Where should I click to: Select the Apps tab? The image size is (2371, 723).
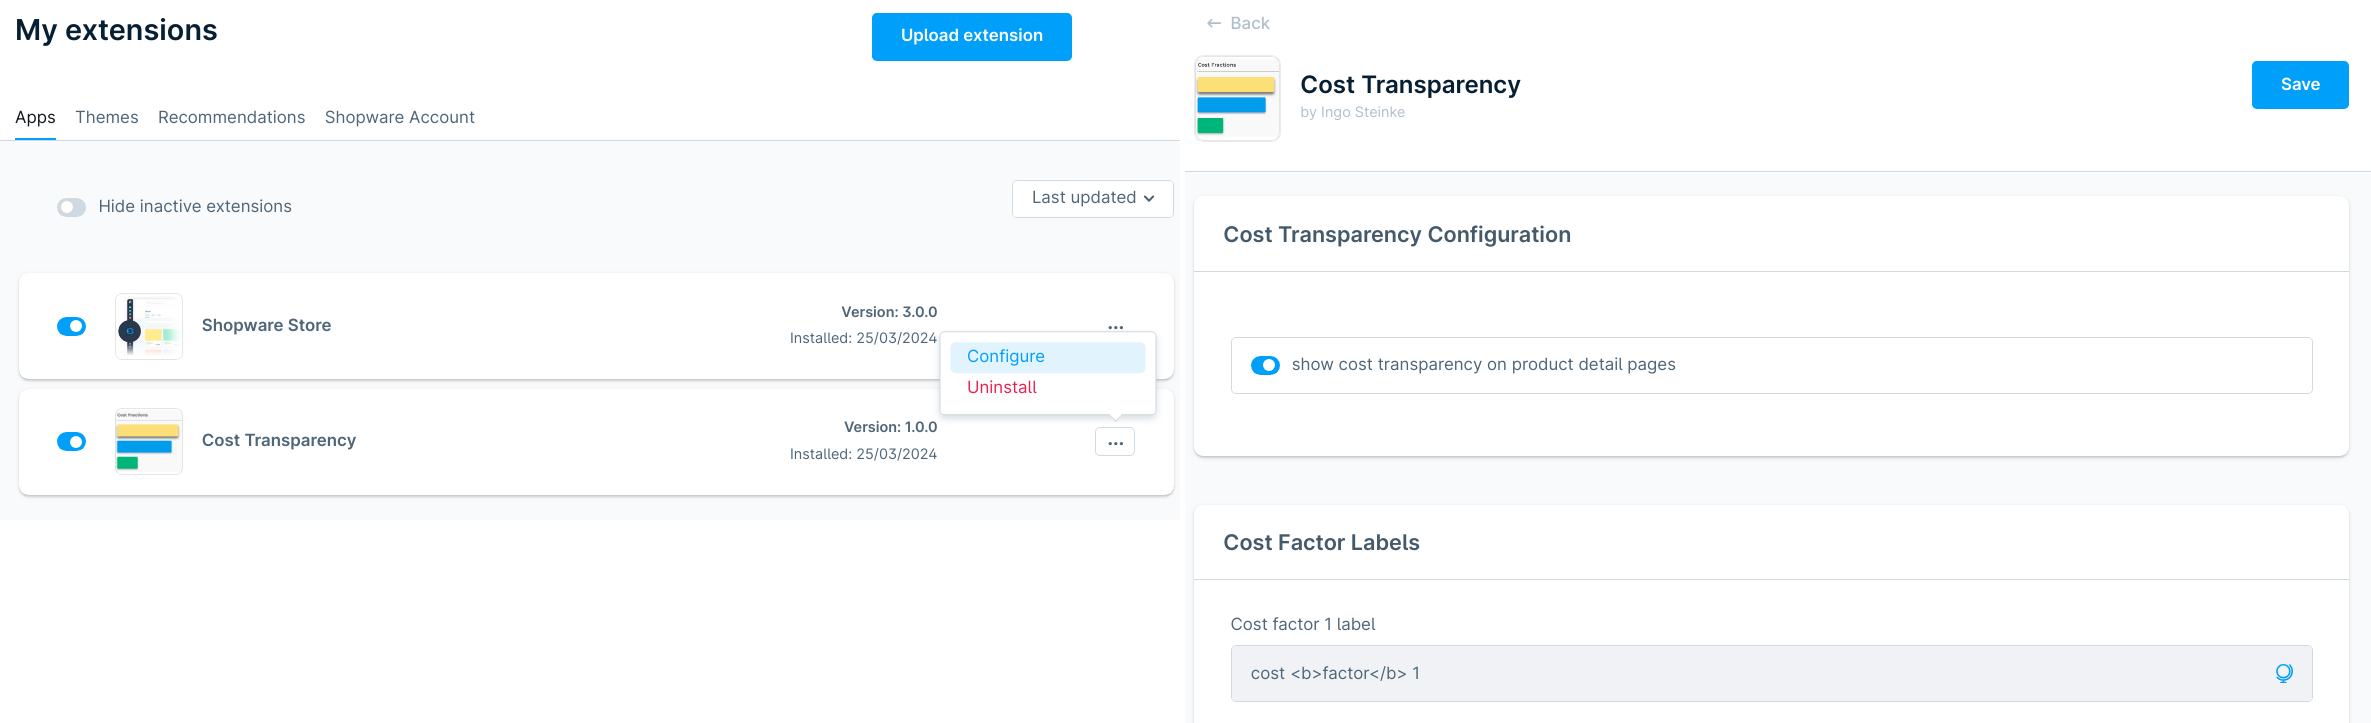pos(35,117)
